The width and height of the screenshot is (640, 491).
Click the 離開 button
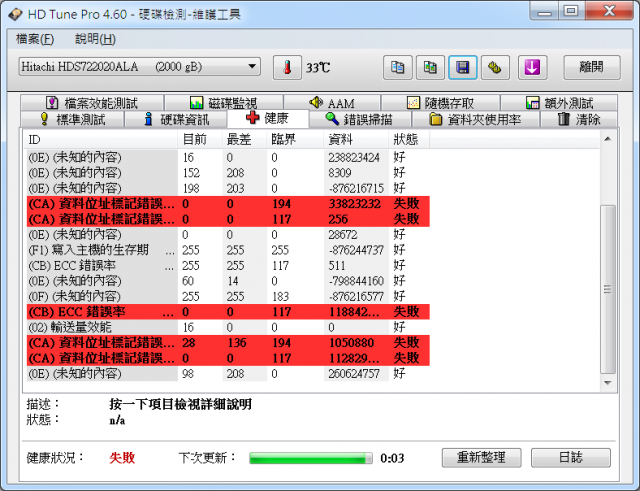point(592,67)
